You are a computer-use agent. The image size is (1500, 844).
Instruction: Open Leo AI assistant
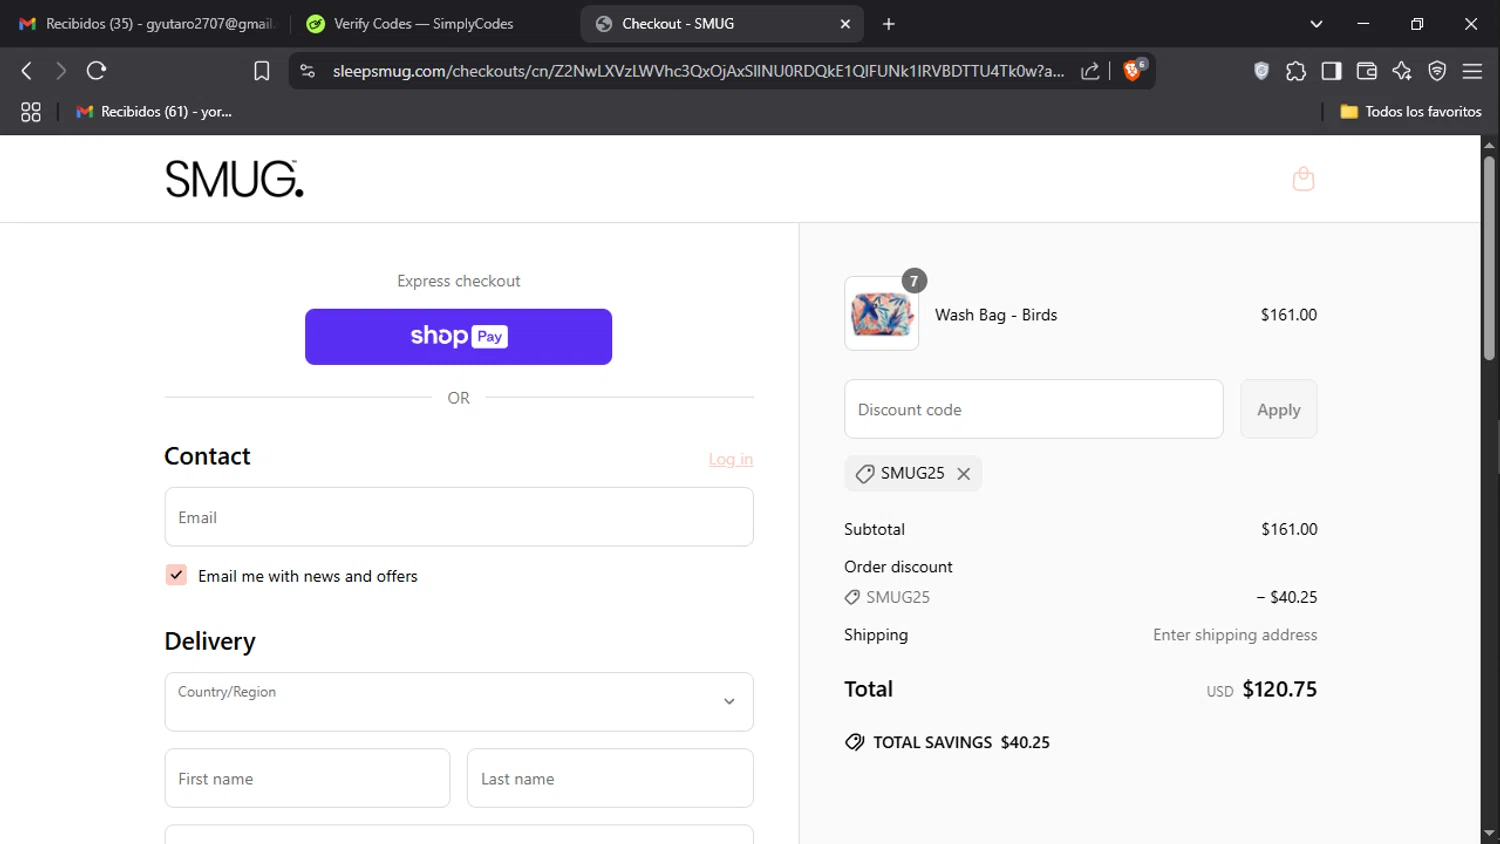[x=1402, y=71]
